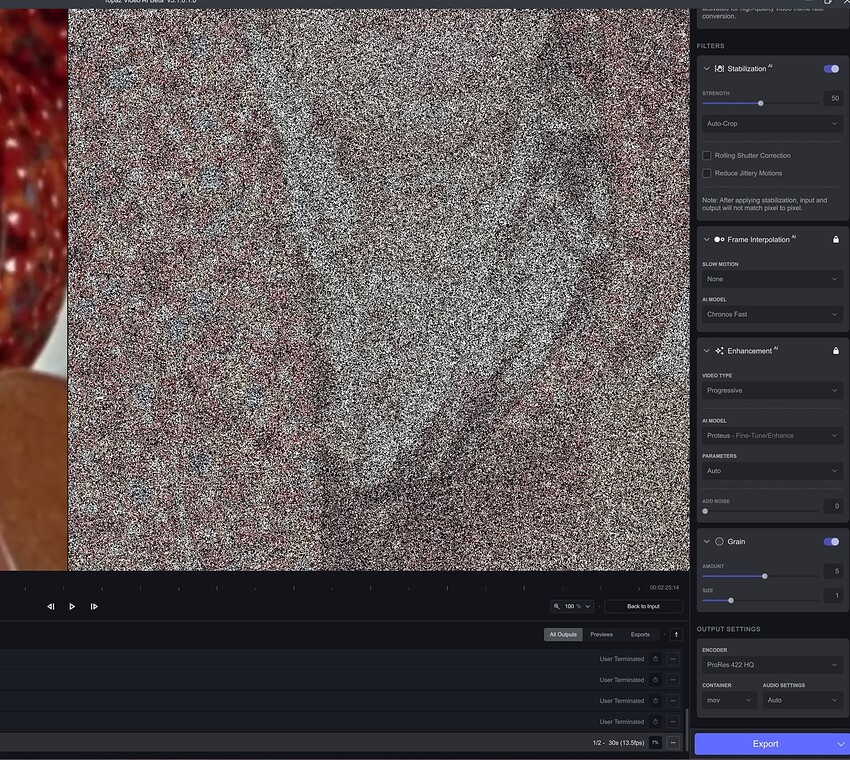Click the 00:02:25:14 timecode
The image size is (850, 760).
point(664,588)
